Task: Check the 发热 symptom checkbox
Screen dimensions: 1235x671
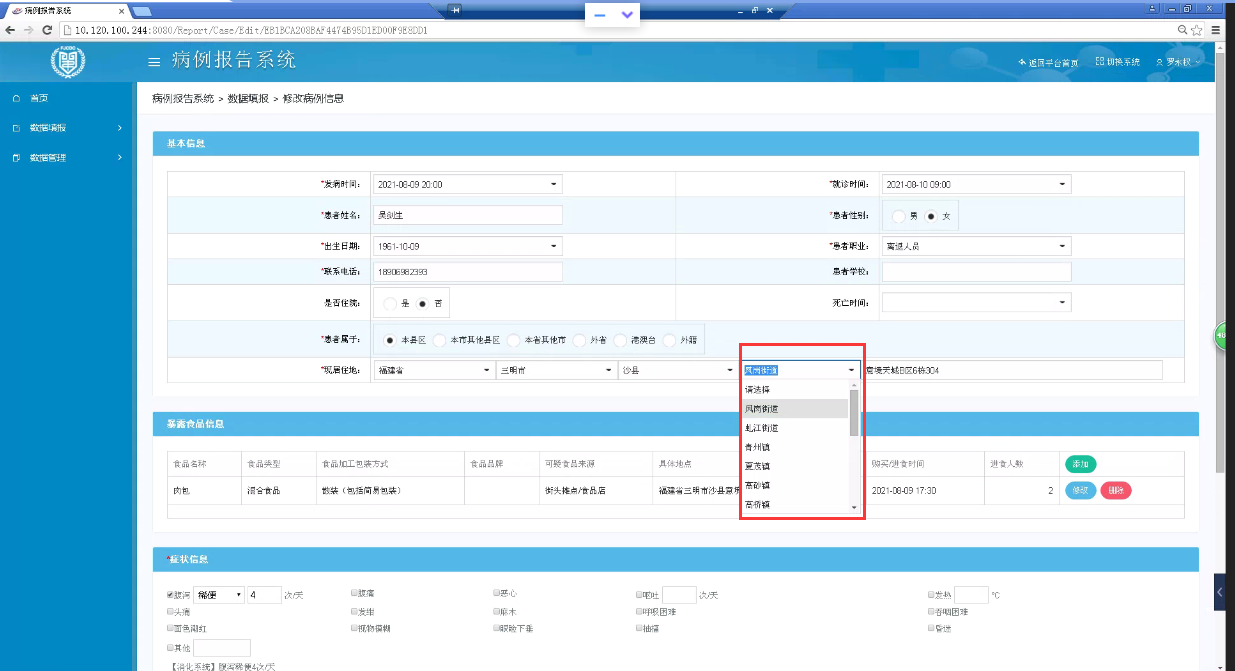Action: tap(930, 594)
